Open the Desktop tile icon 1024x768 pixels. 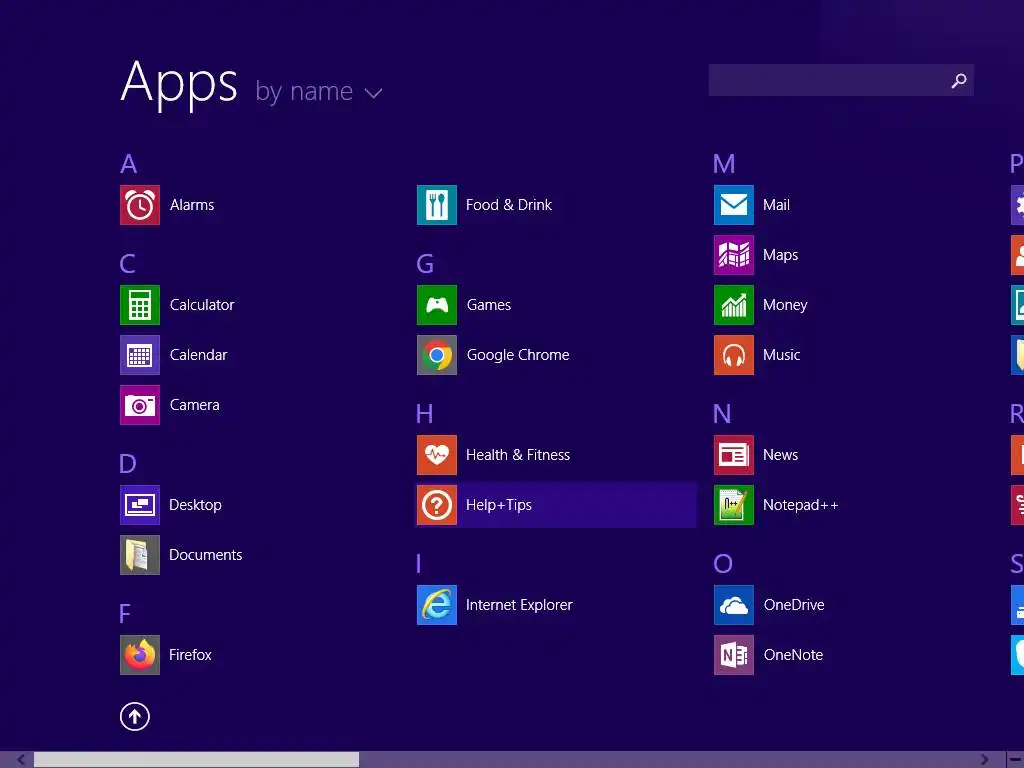[140, 505]
